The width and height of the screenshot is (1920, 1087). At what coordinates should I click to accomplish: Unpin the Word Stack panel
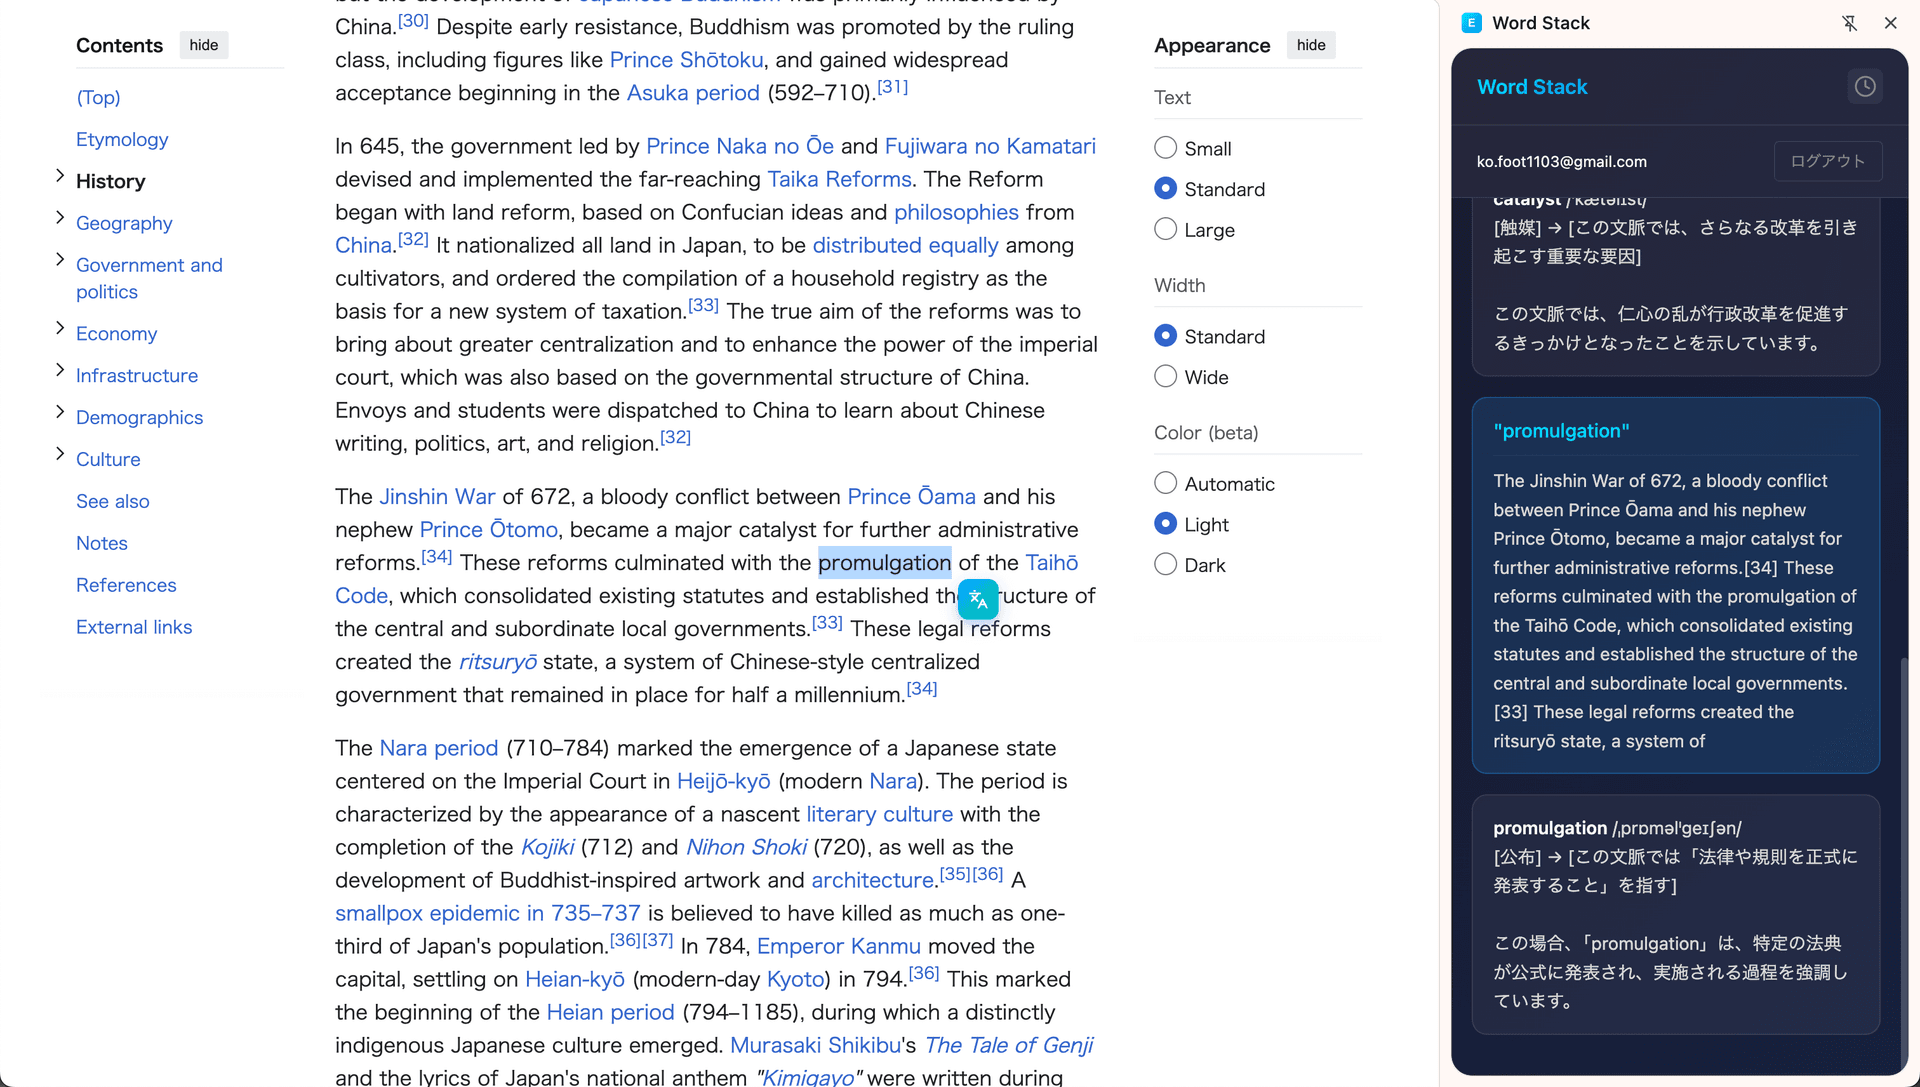1850,22
